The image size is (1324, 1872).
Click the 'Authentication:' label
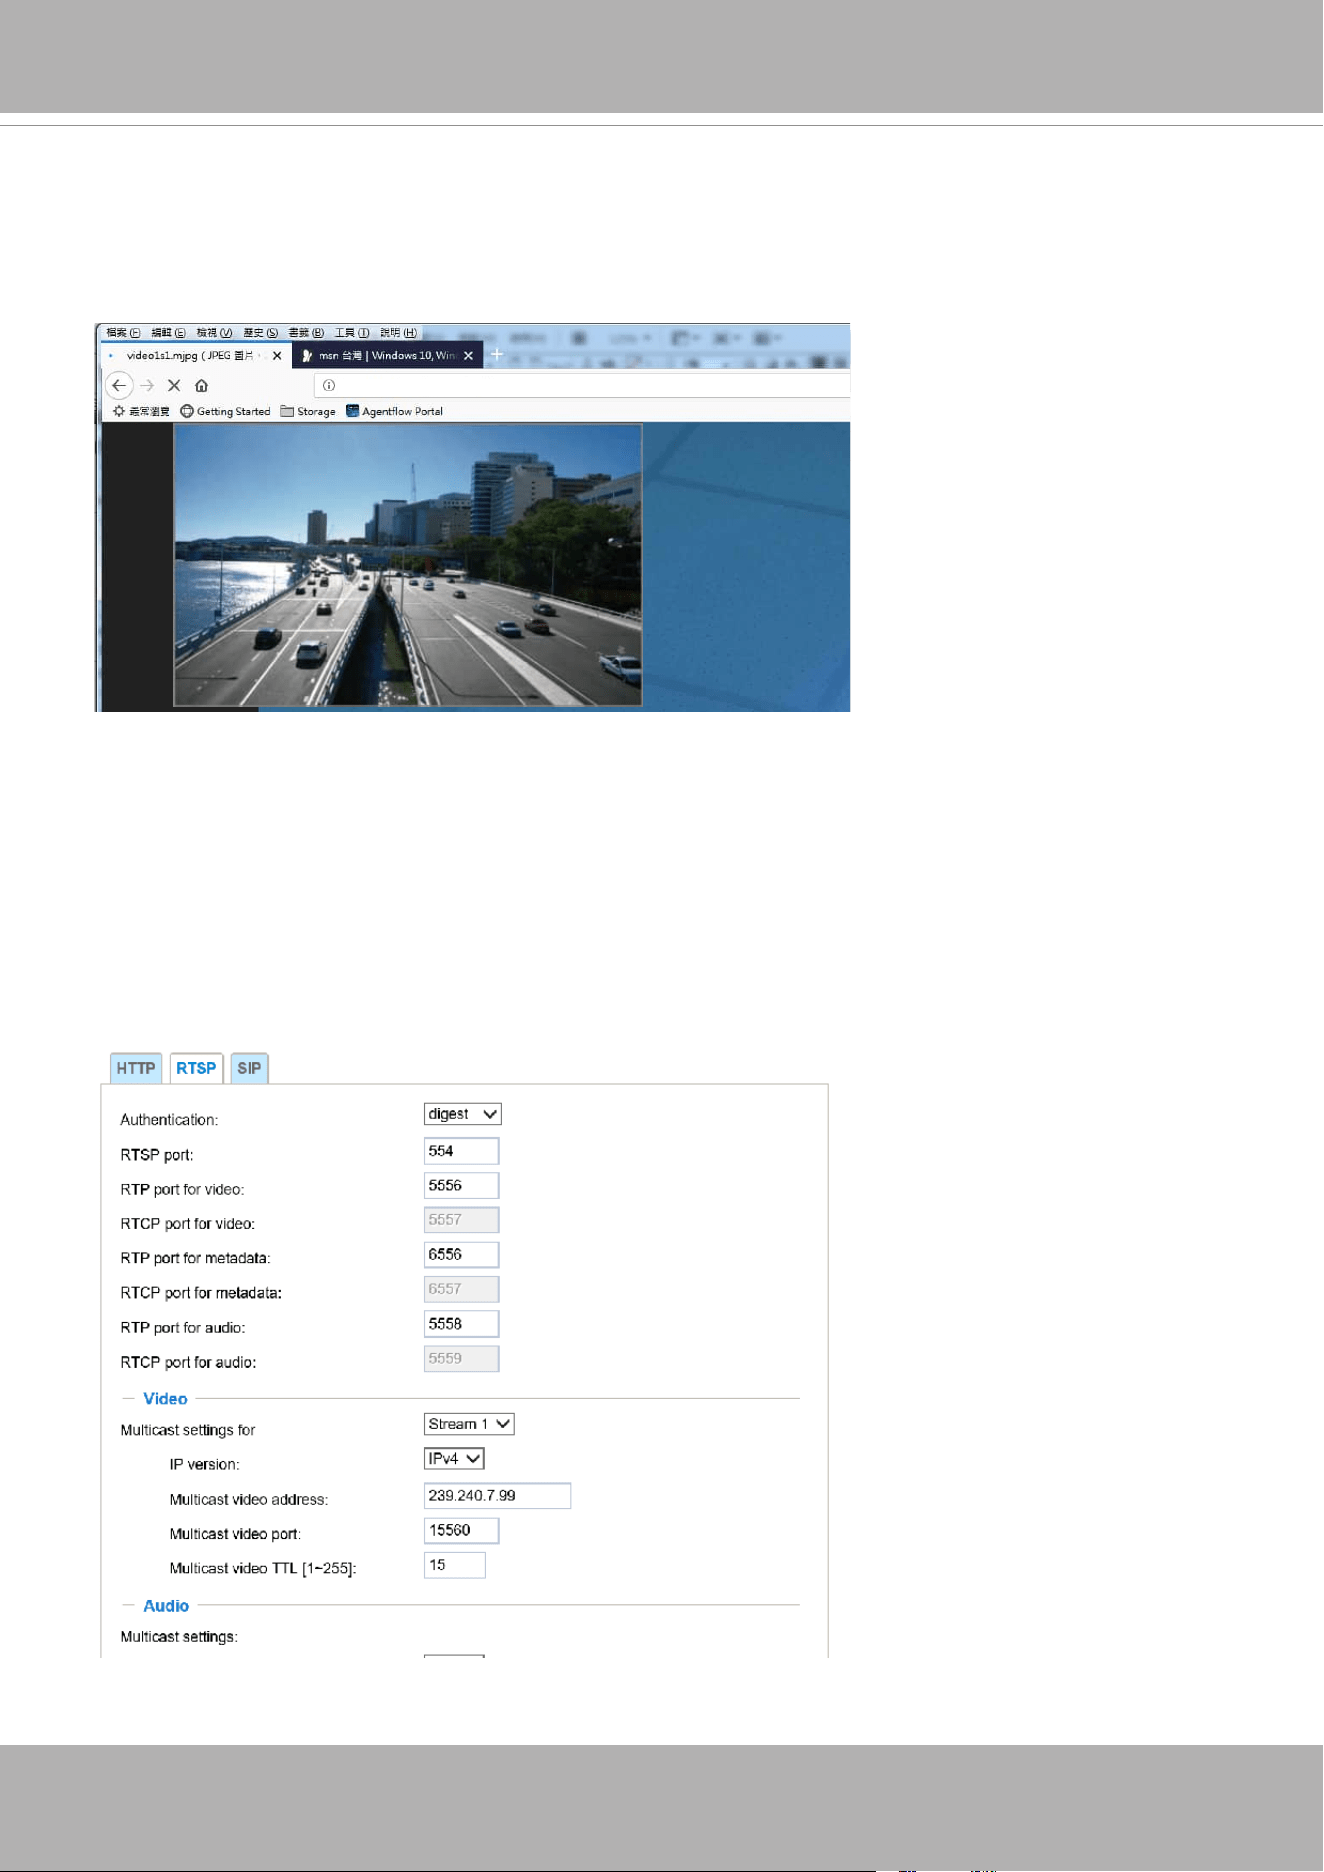click(169, 1120)
